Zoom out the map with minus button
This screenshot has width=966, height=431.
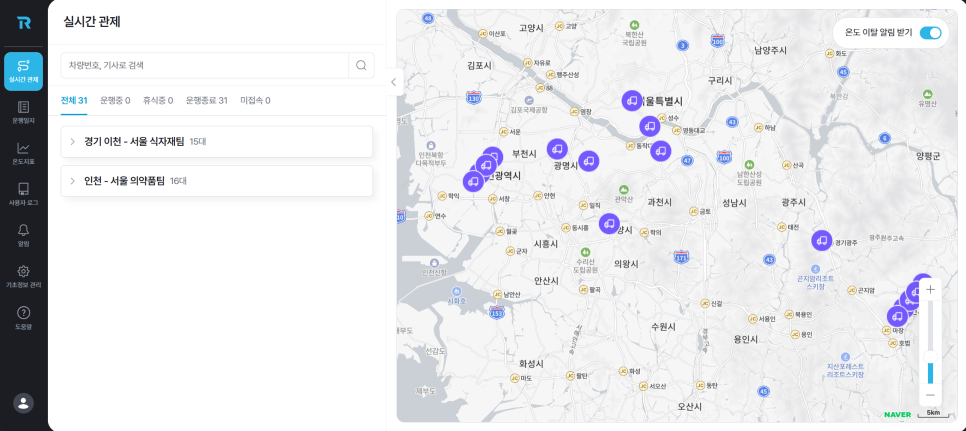click(x=930, y=394)
